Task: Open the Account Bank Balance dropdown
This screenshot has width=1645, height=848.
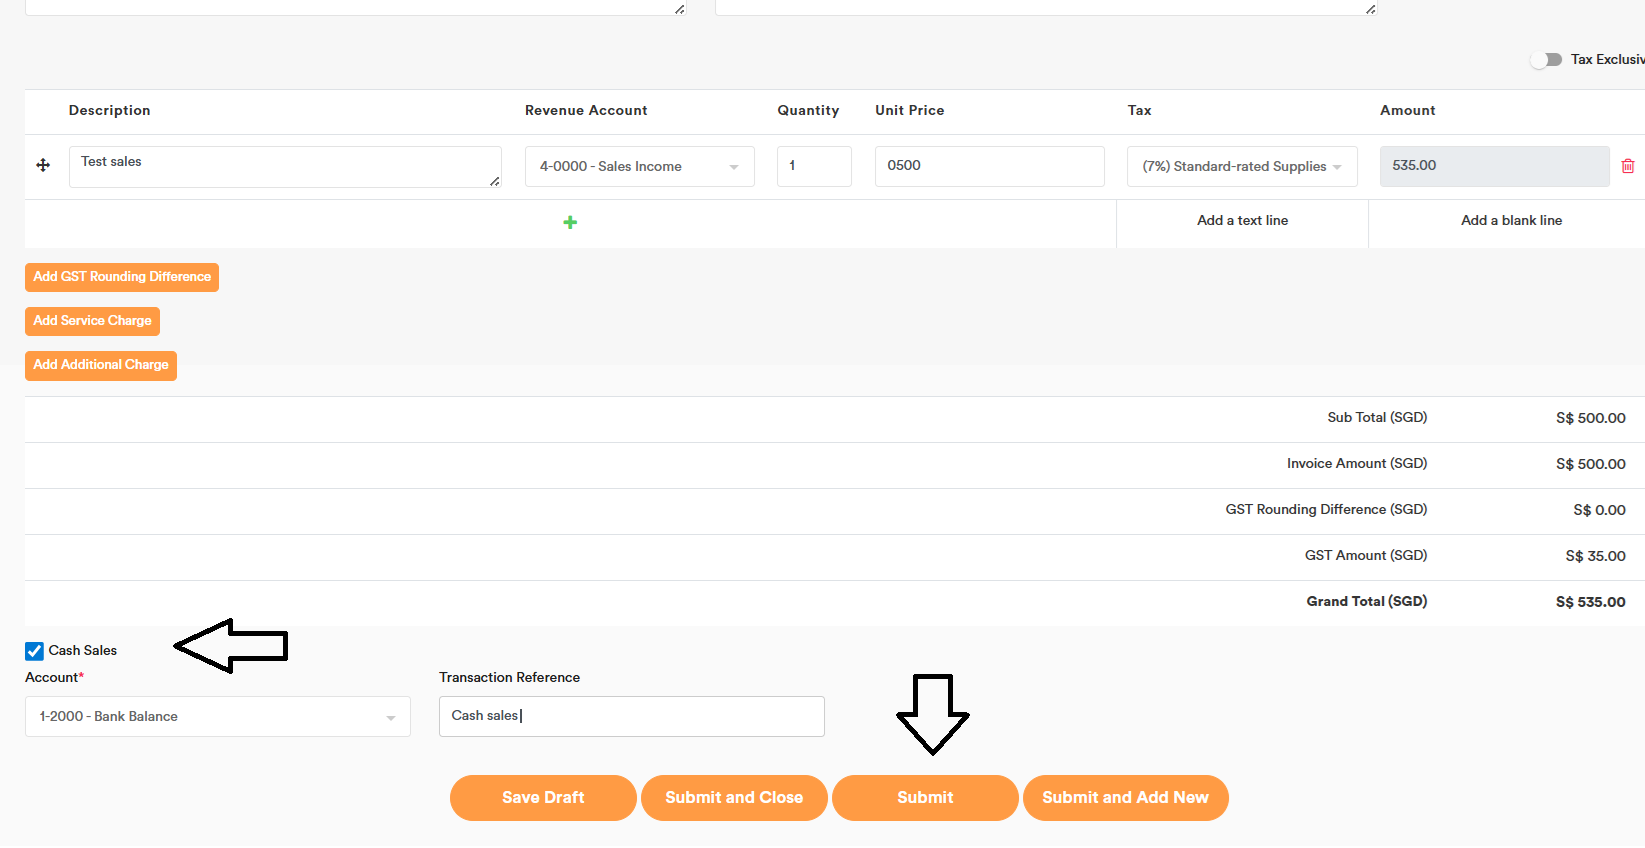Action: pos(217,717)
